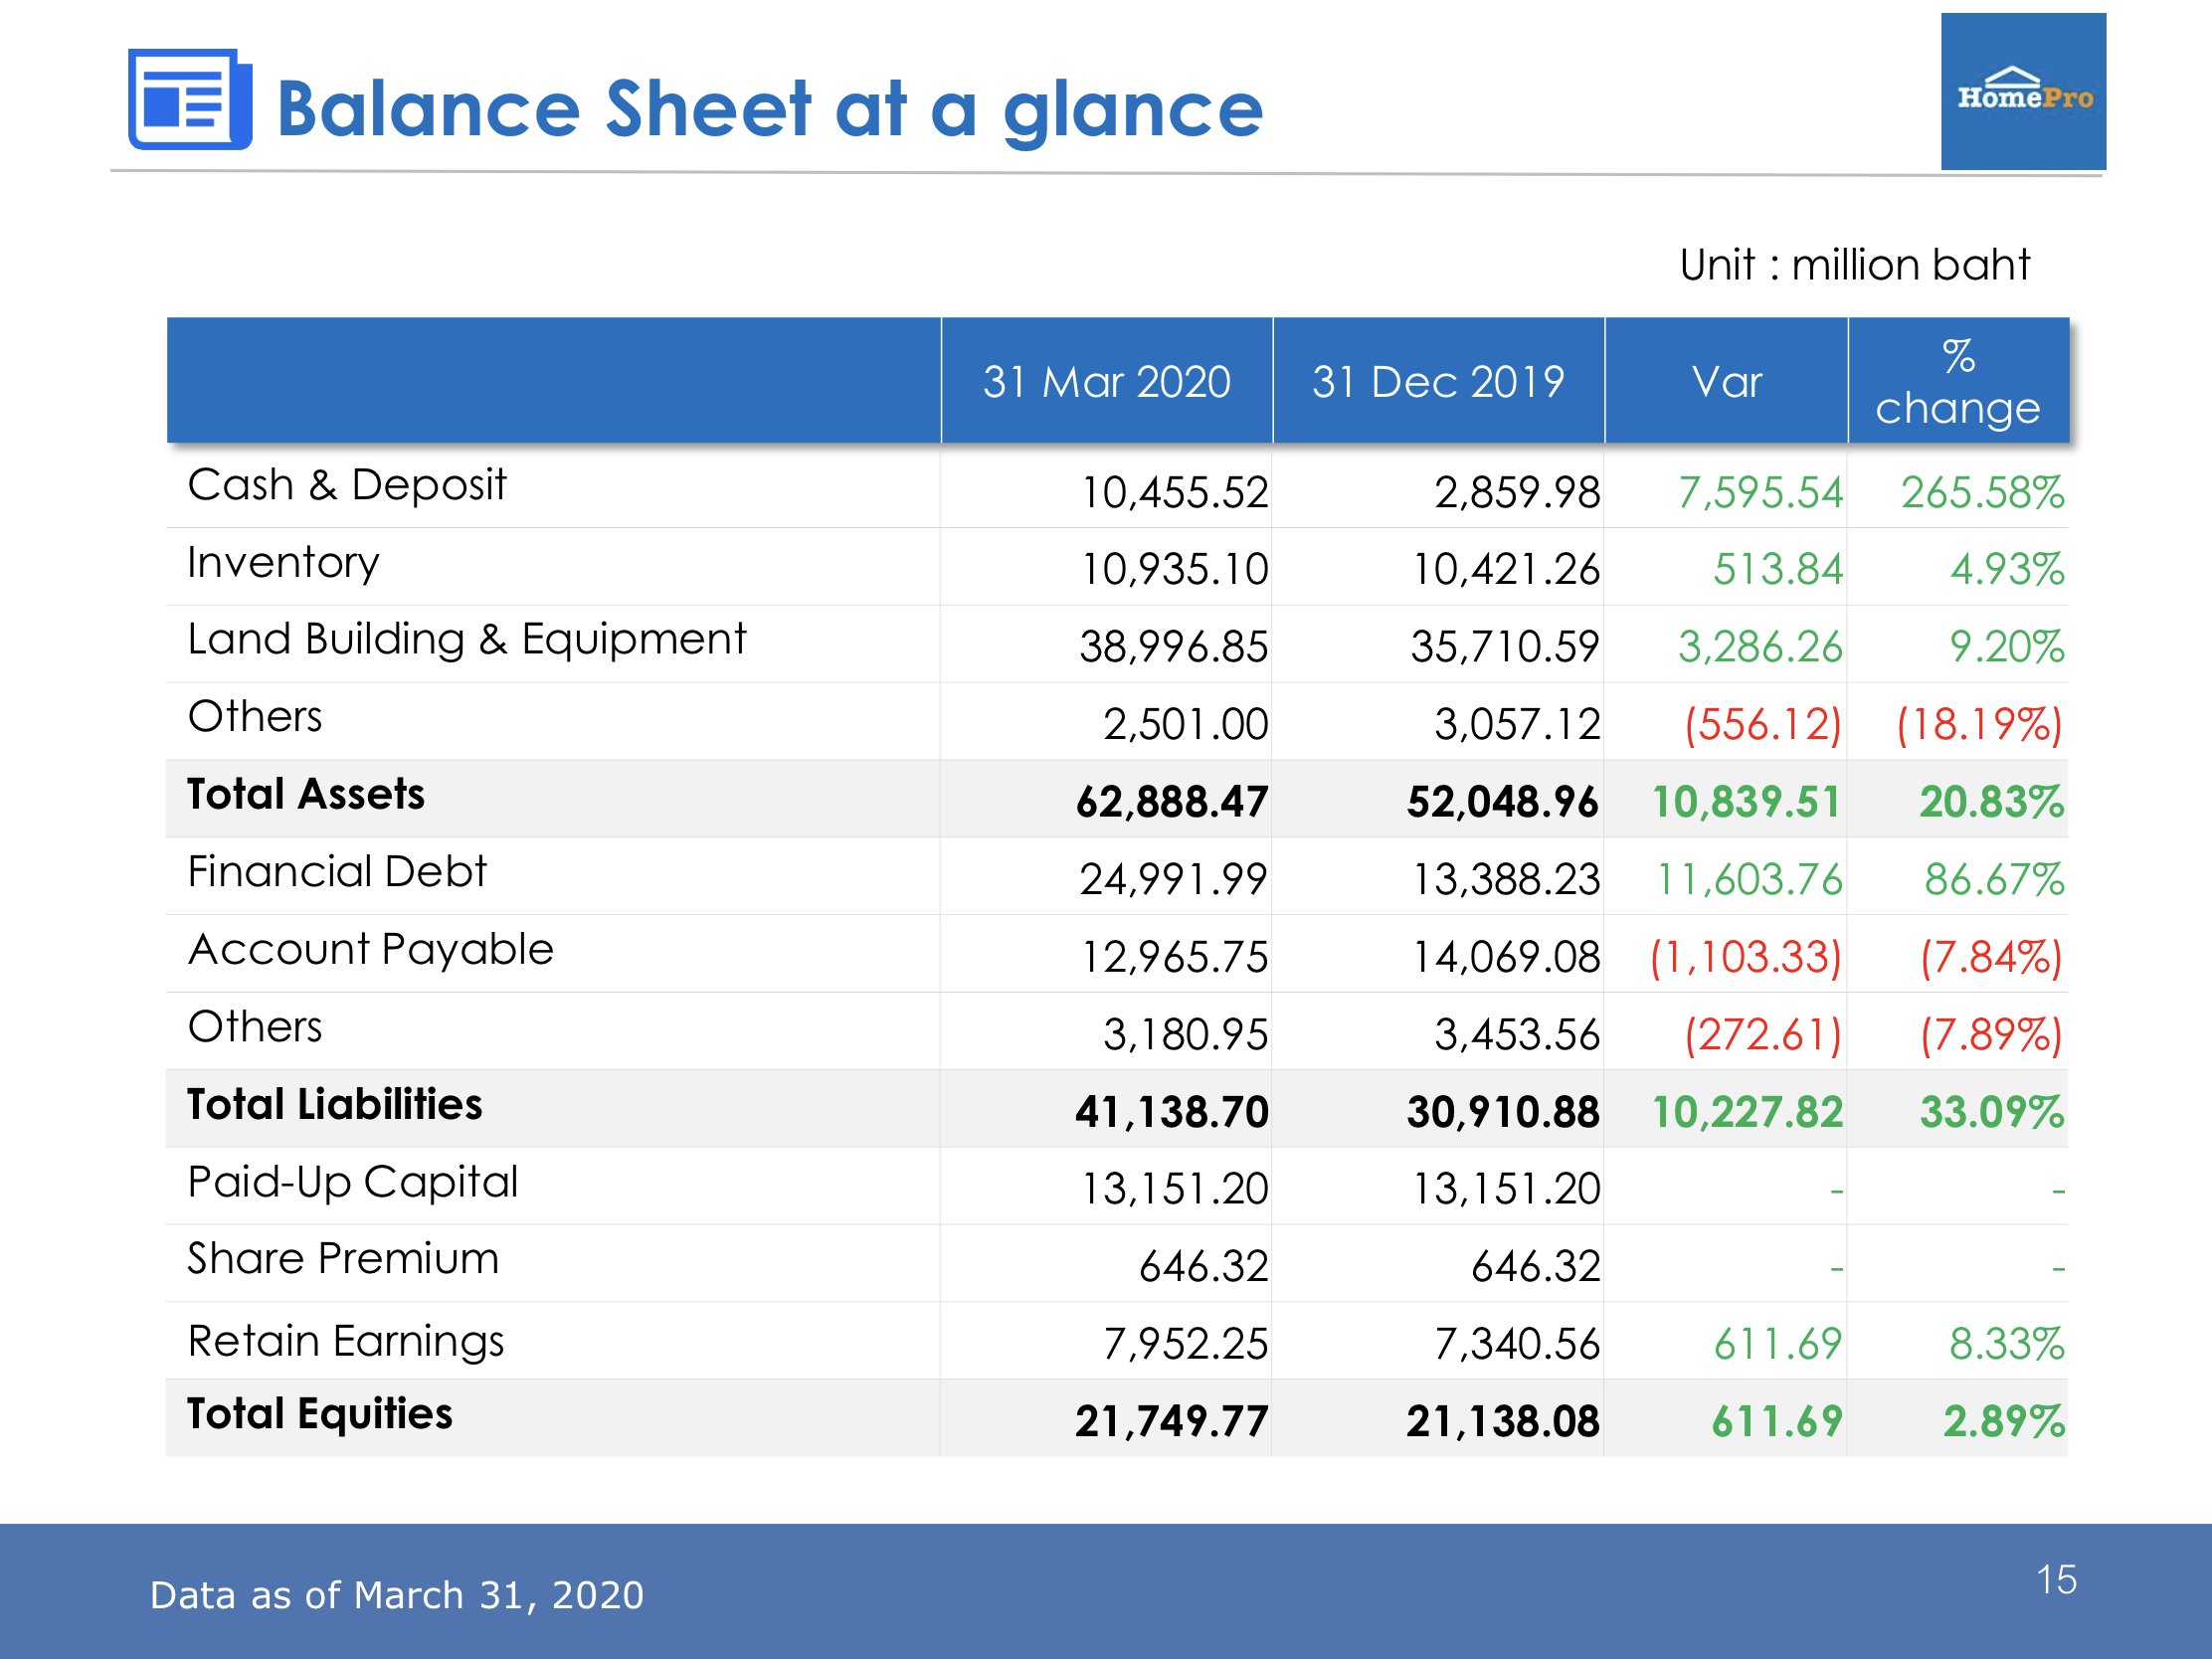
Task: Click the total 30,910.88
Action: [1503, 1112]
